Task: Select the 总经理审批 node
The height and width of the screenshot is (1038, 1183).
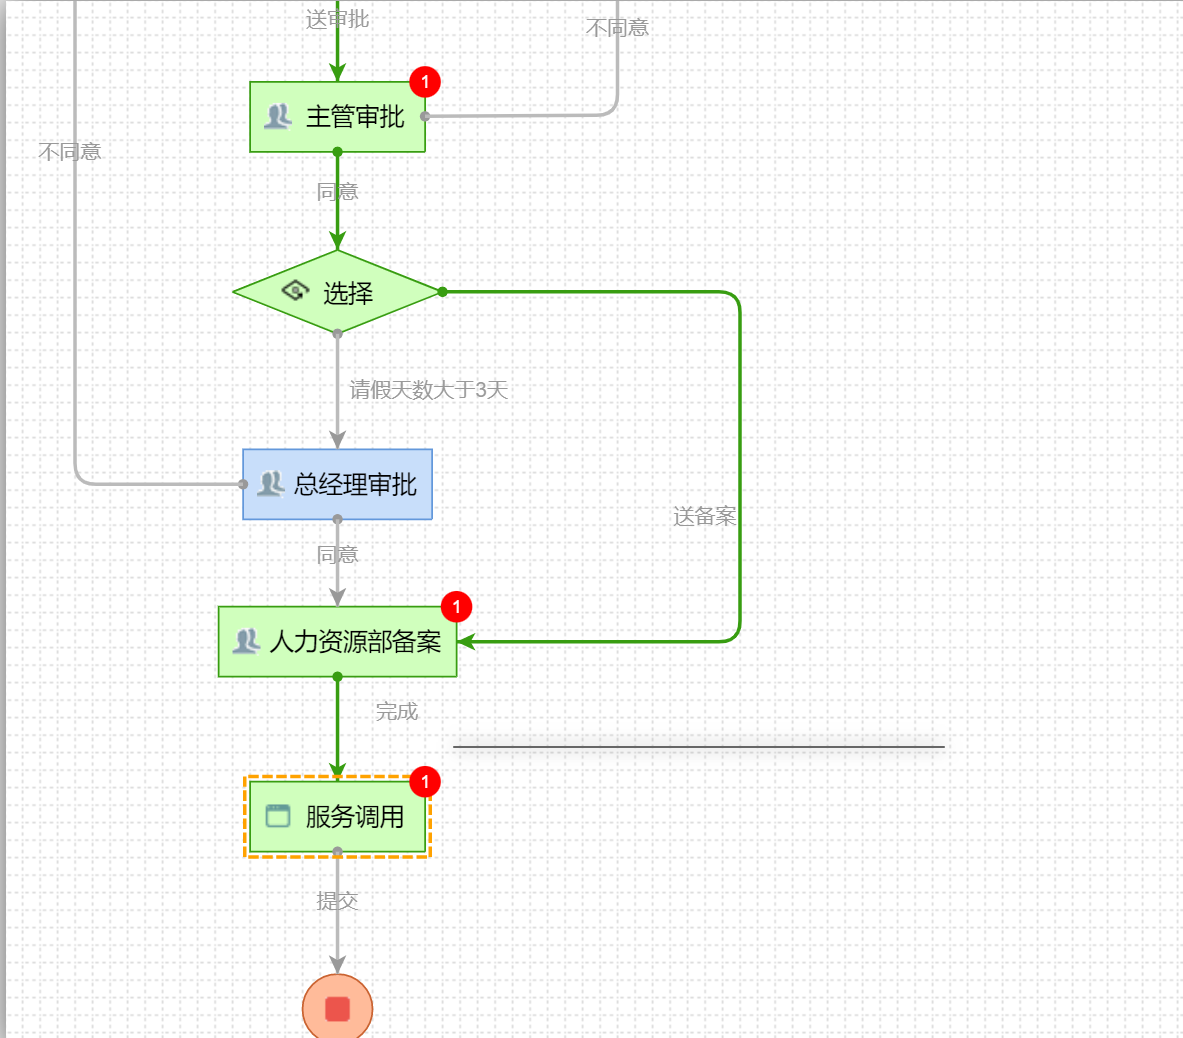Action: [337, 484]
